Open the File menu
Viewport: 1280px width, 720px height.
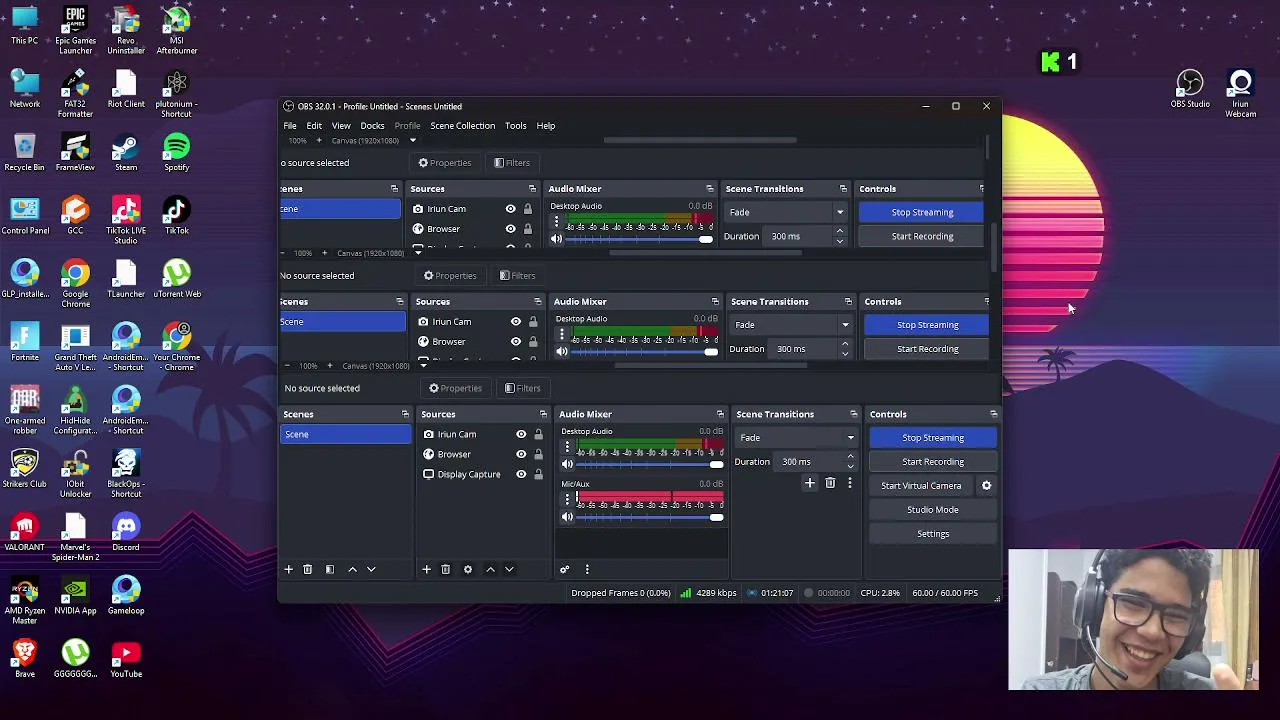coord(290,126)
